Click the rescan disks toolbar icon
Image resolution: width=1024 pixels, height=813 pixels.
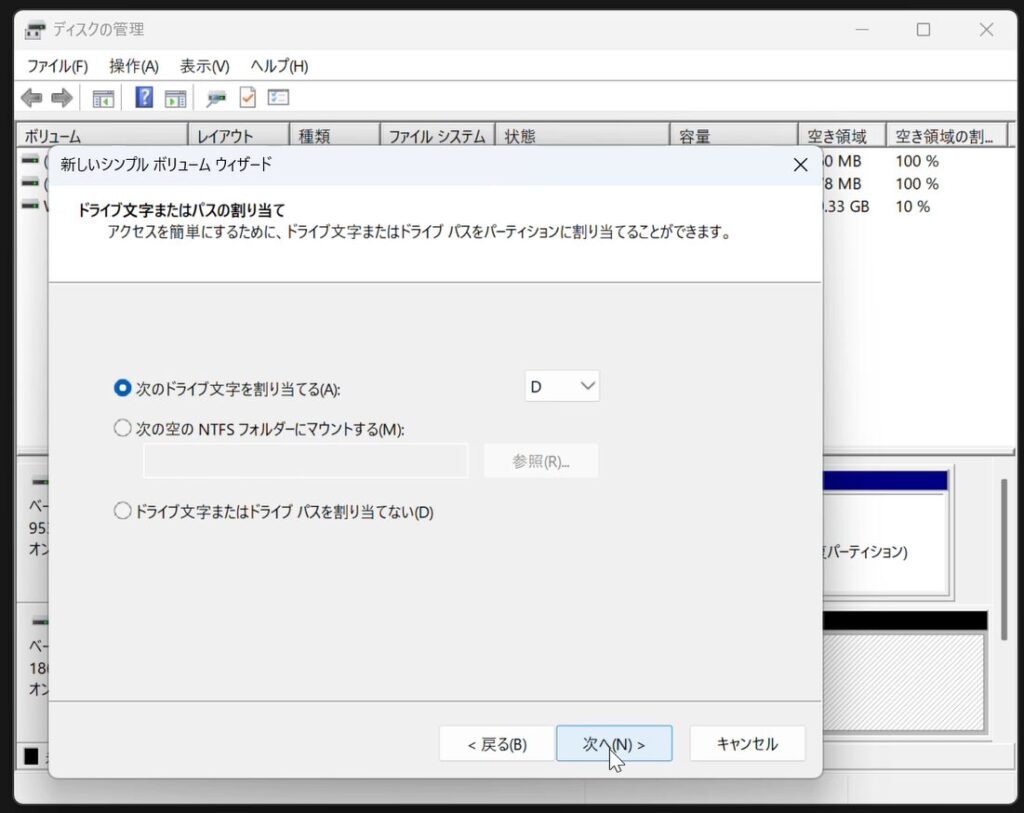click(x=216, y=98)
